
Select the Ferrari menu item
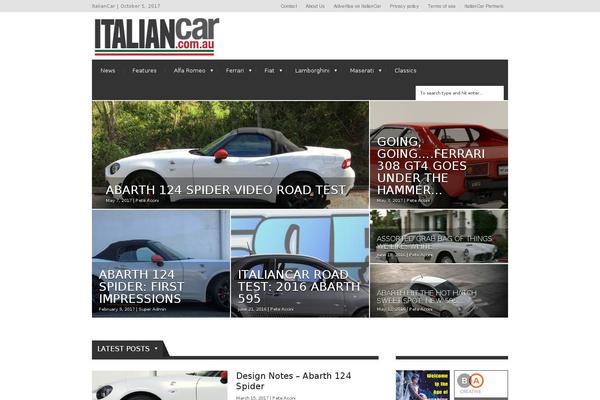(x=235, y=70)
